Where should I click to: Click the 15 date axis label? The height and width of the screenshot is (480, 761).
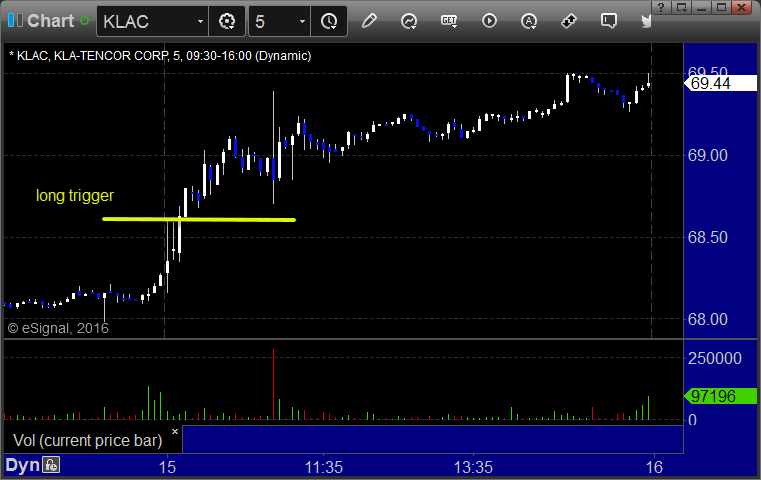[167, 467]
